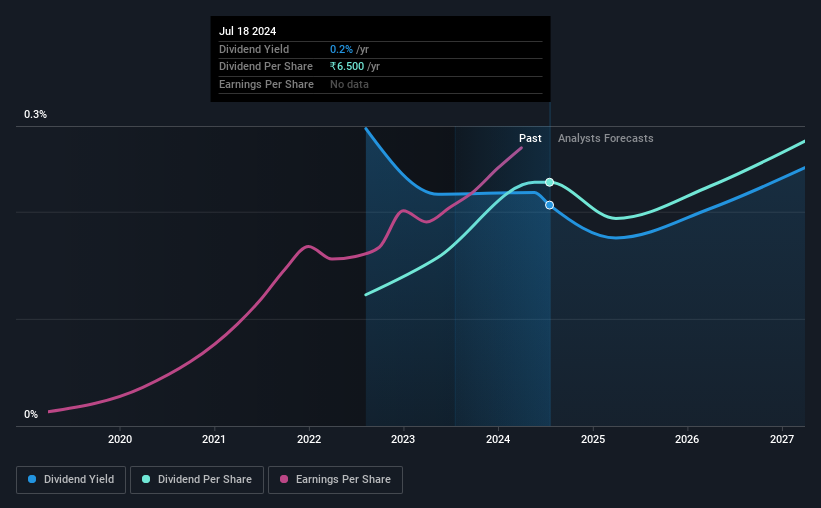This screenshot has height=508, width=821.
Task: Select the teal Dividend Per Share data point marker
Action: pos(549,182)
